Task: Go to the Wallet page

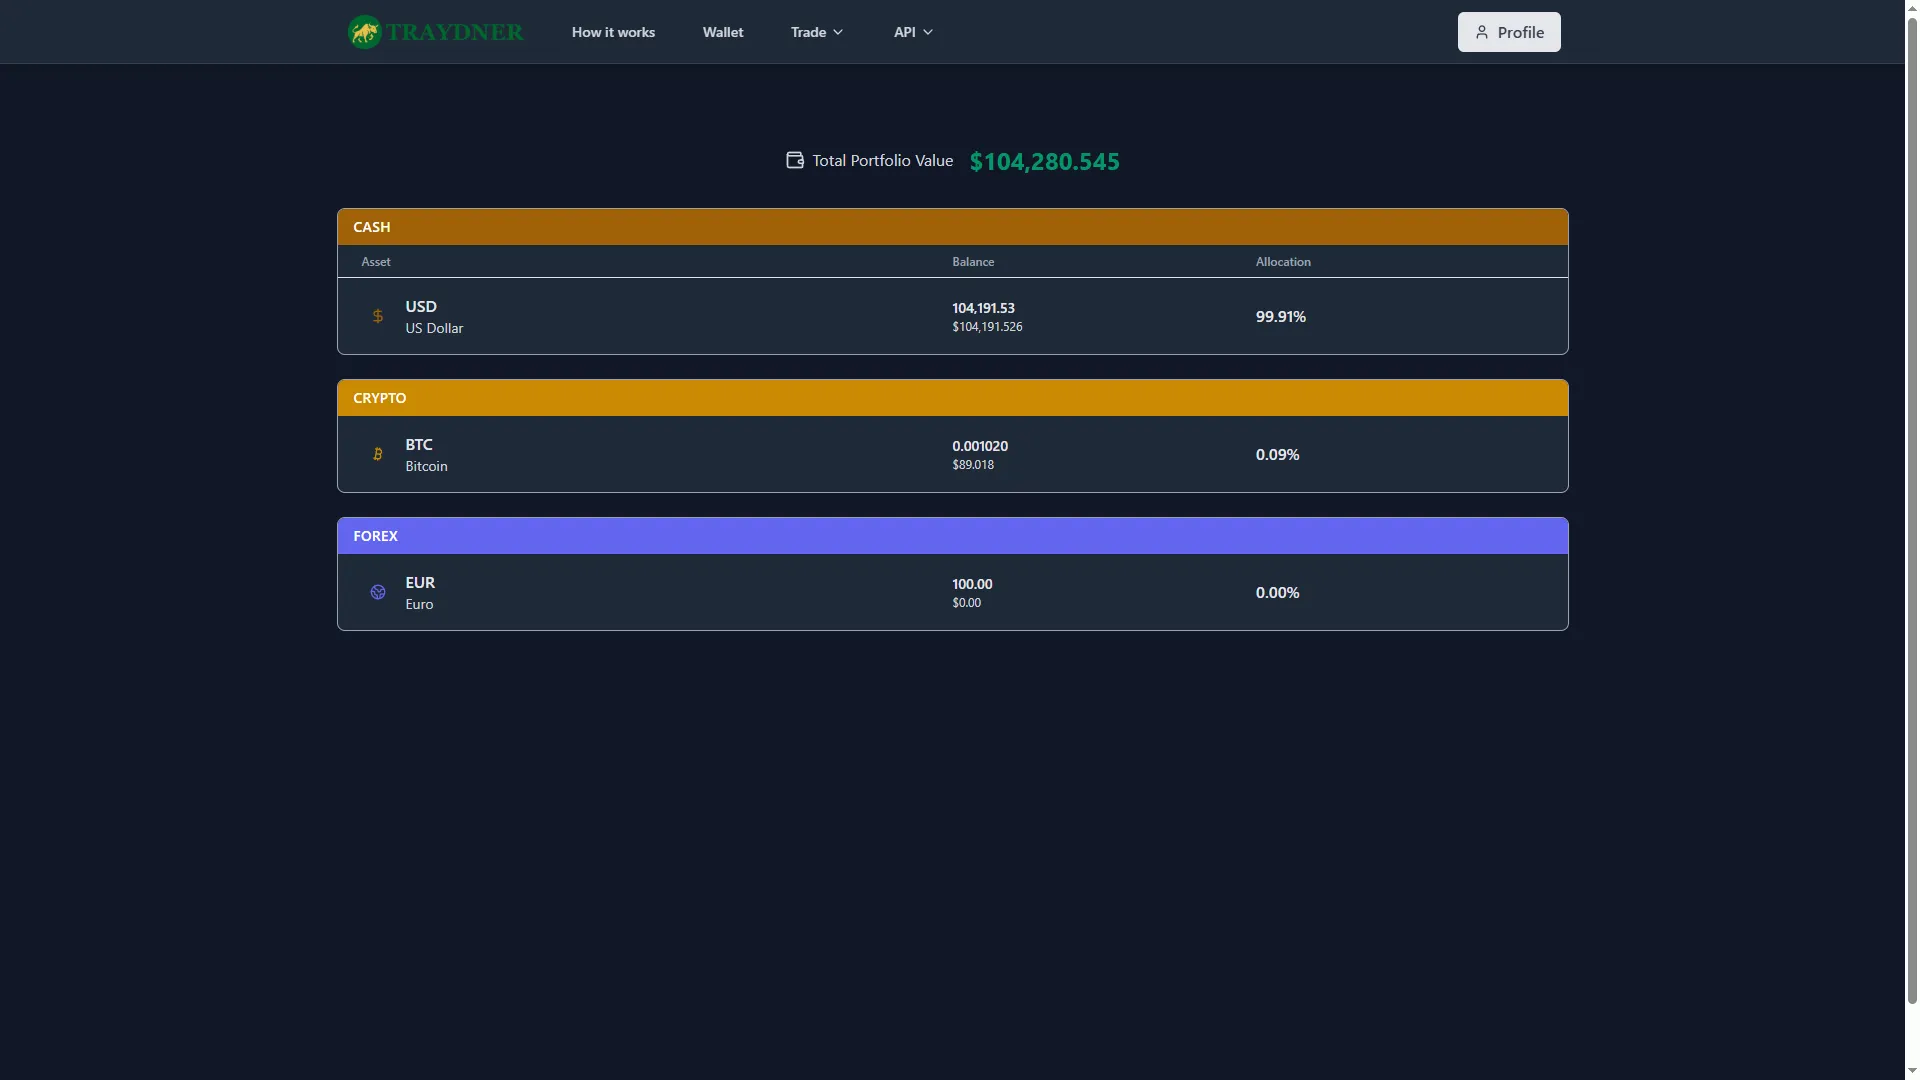Action: [x=723, y=32]
